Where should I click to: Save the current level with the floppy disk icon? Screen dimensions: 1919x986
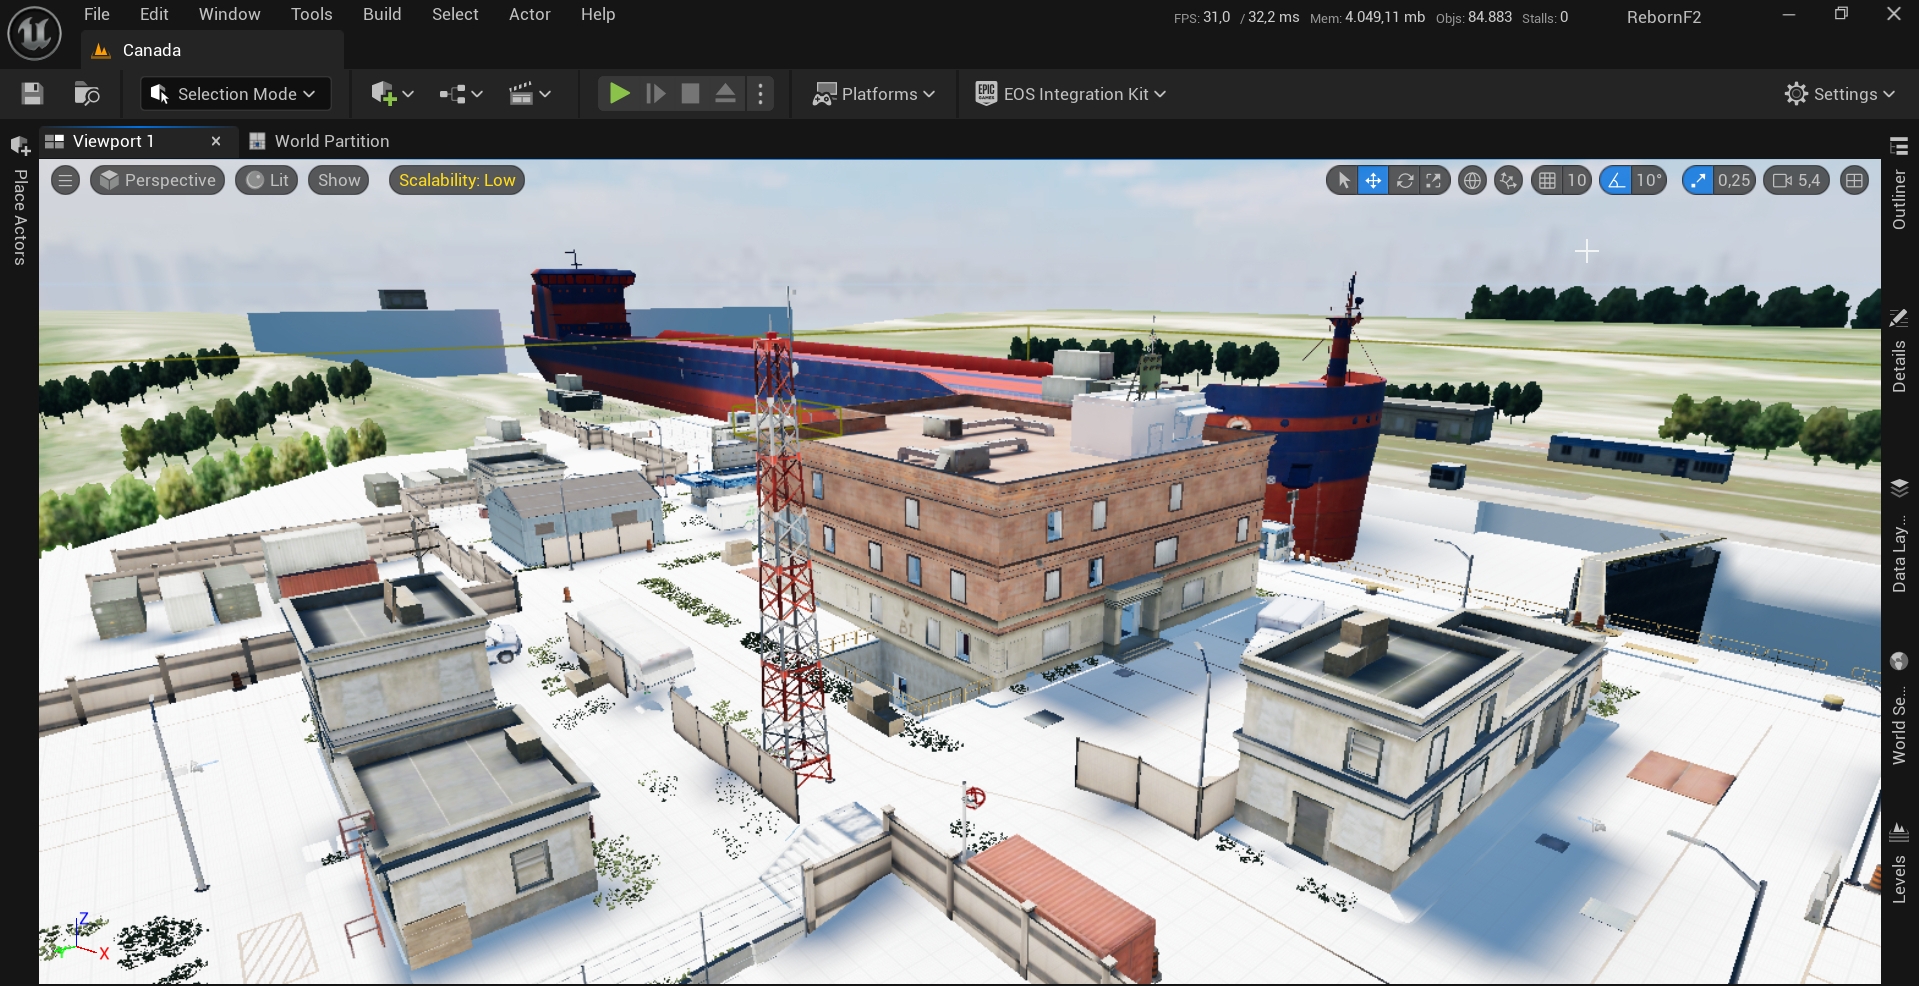pyautogui.click(x=32, y=94)
